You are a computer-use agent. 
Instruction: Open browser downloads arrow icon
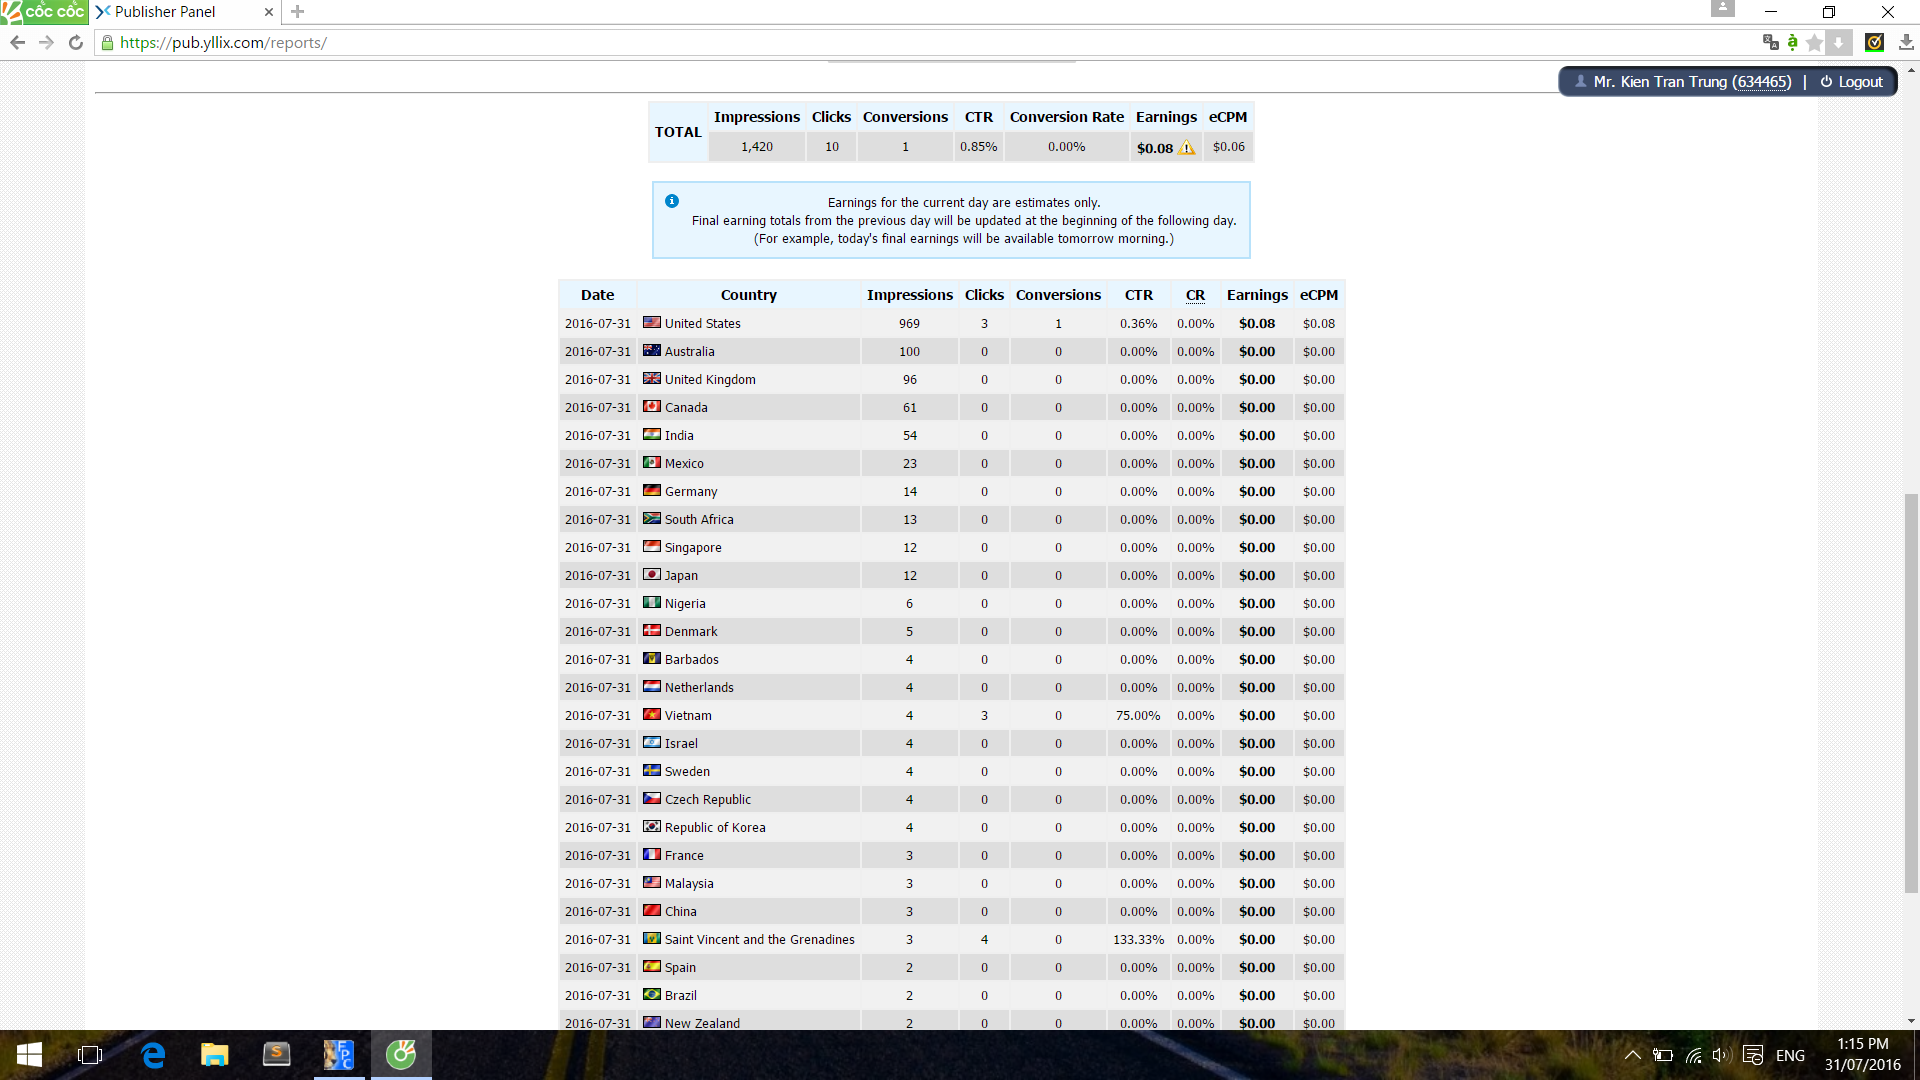[1906, 42]
